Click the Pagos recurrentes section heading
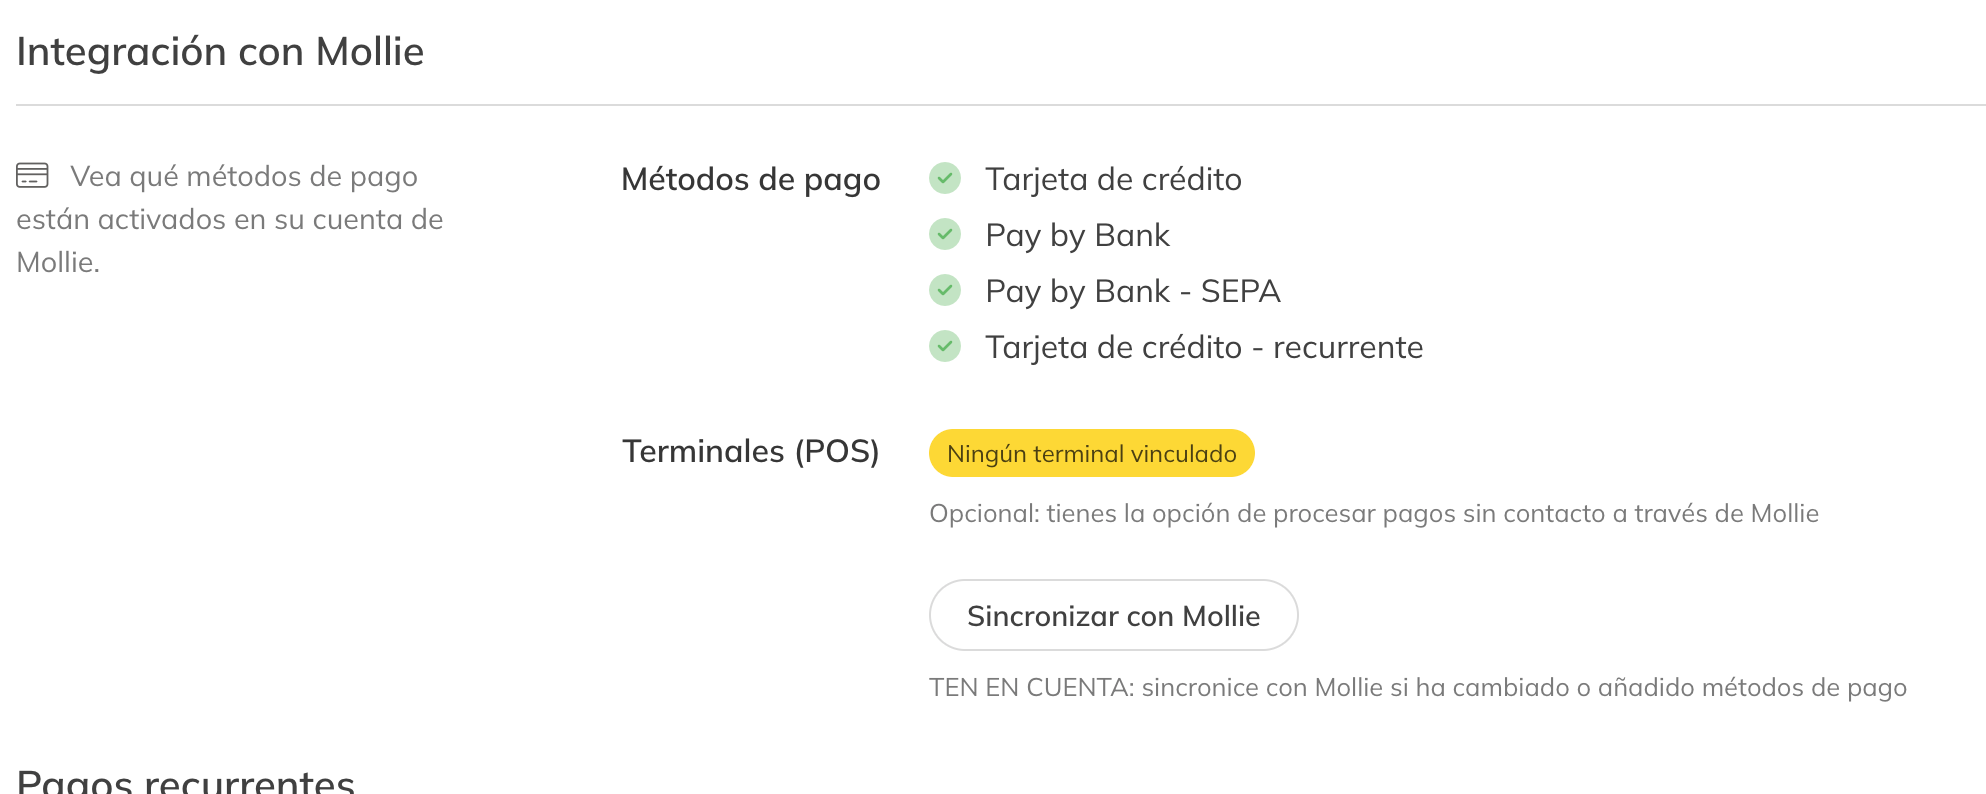Screen dimensions: 1986x794 coord(186,780)
